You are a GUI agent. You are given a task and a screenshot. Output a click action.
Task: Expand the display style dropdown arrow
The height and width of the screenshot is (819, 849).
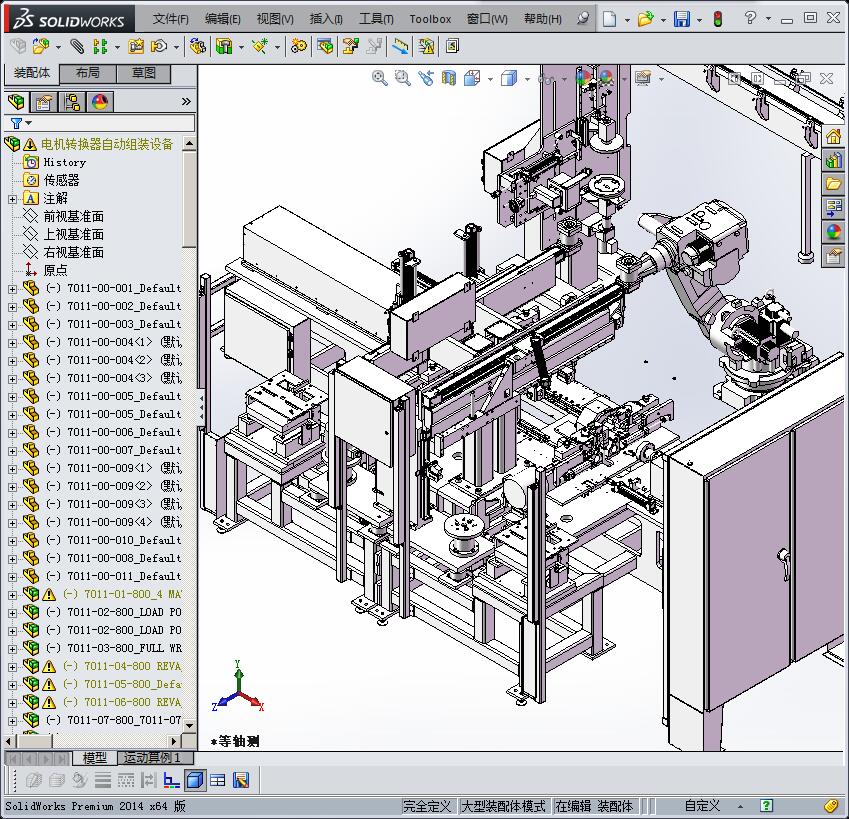(x=528, y=77)
